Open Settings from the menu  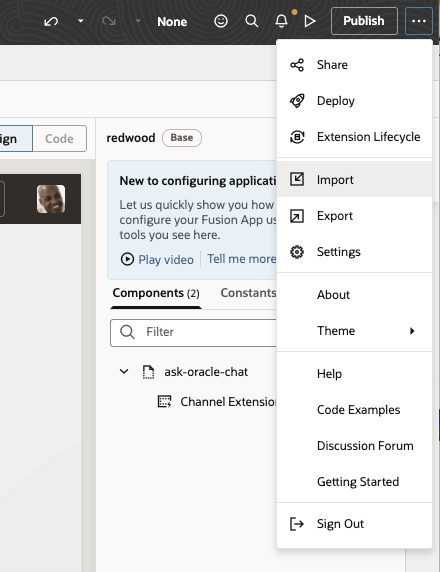(x=354, y=252)
